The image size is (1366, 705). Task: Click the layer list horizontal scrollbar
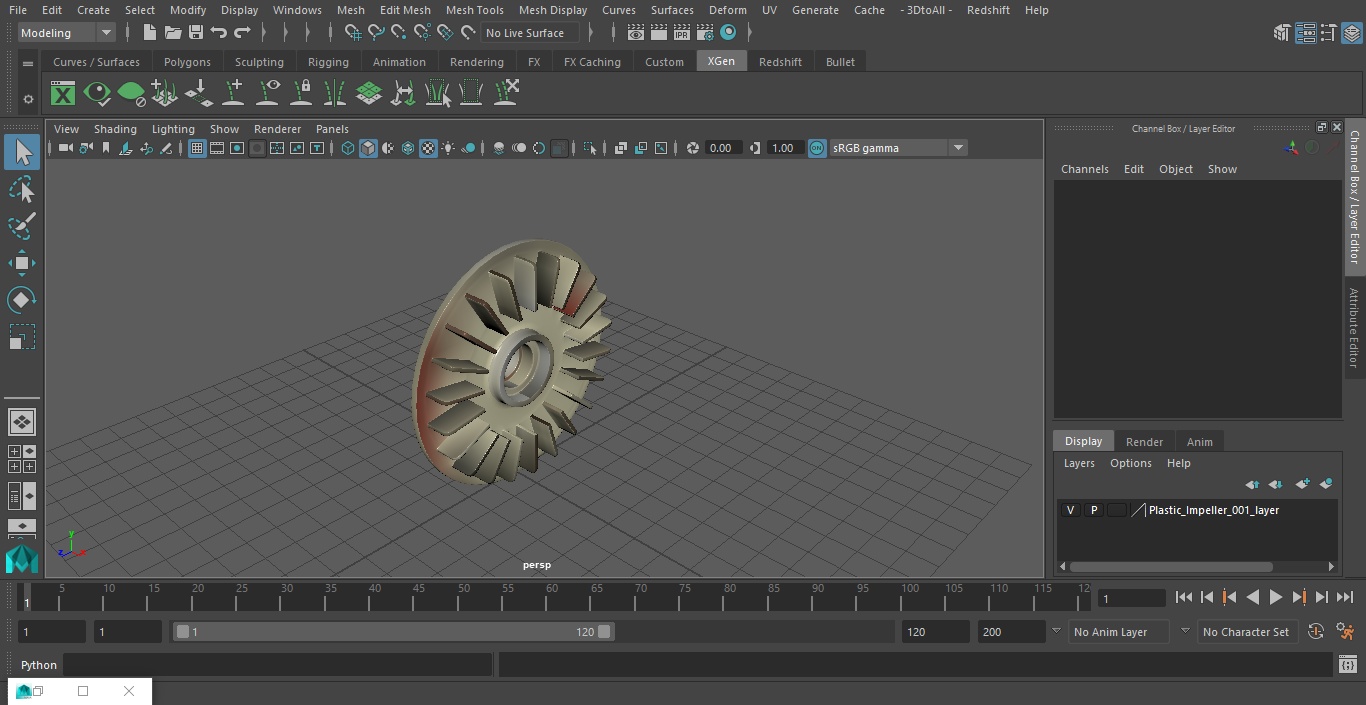(1171, 566)
